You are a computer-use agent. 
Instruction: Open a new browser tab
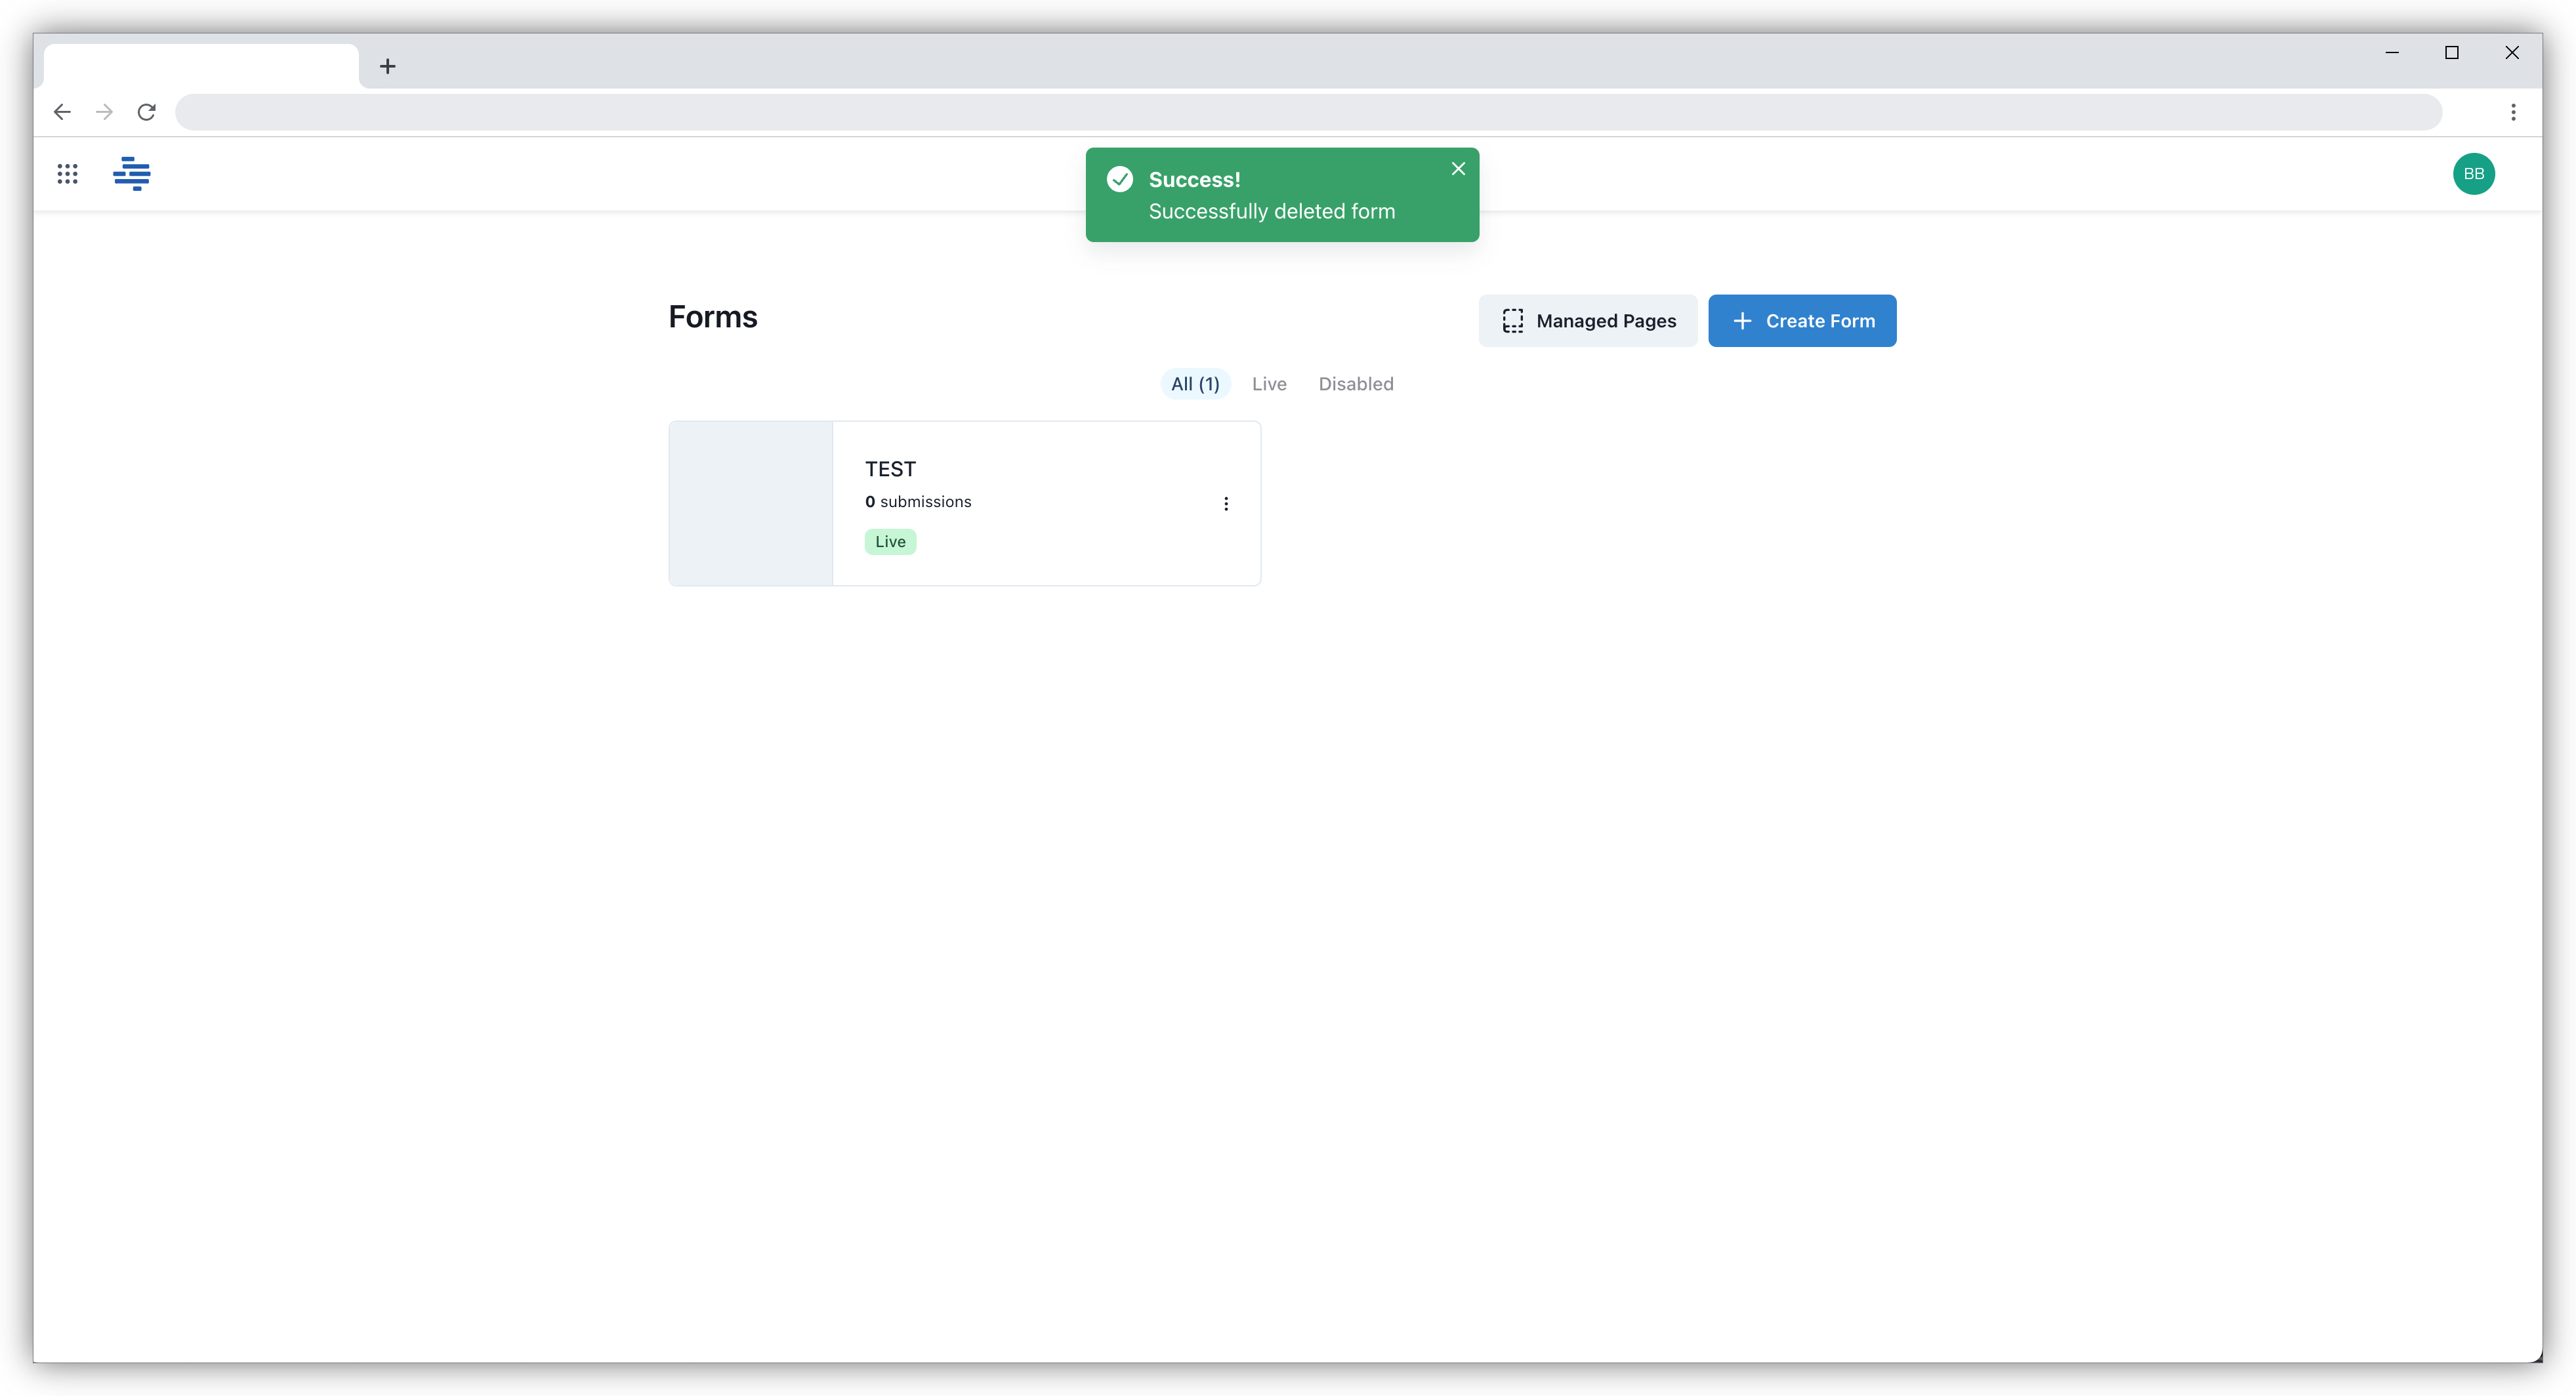[388, 66]
